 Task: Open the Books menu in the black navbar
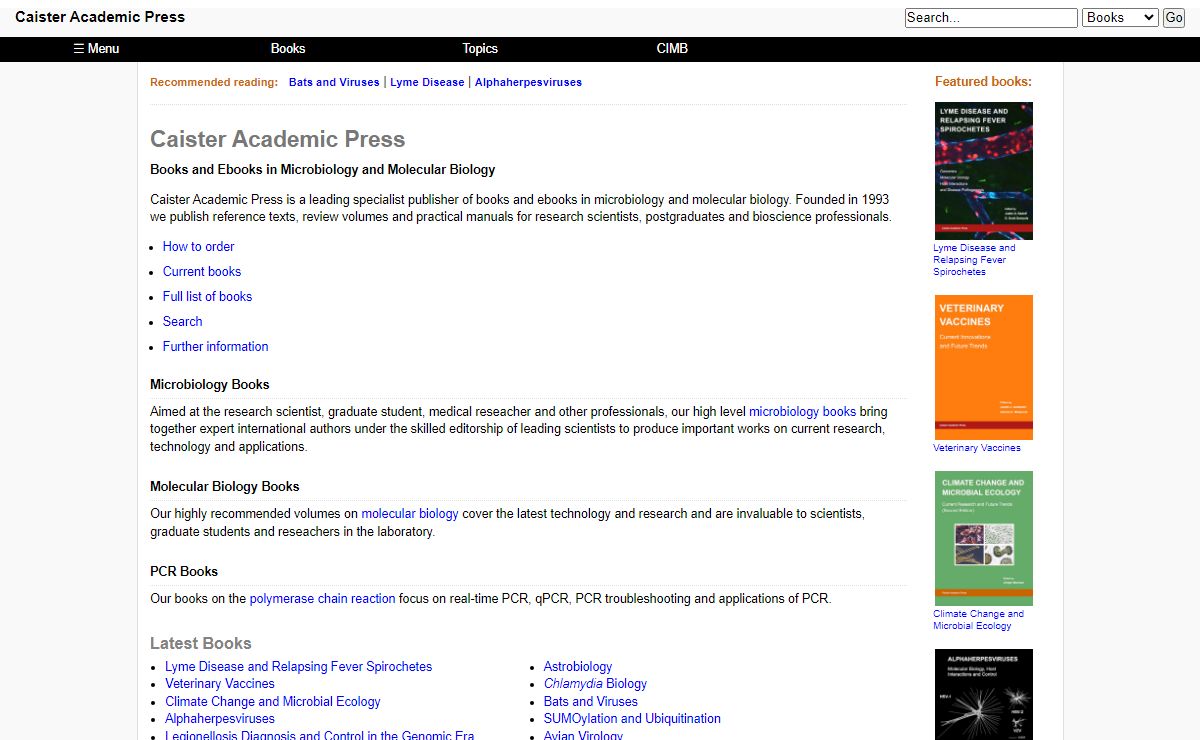click(x=288, y=48)
